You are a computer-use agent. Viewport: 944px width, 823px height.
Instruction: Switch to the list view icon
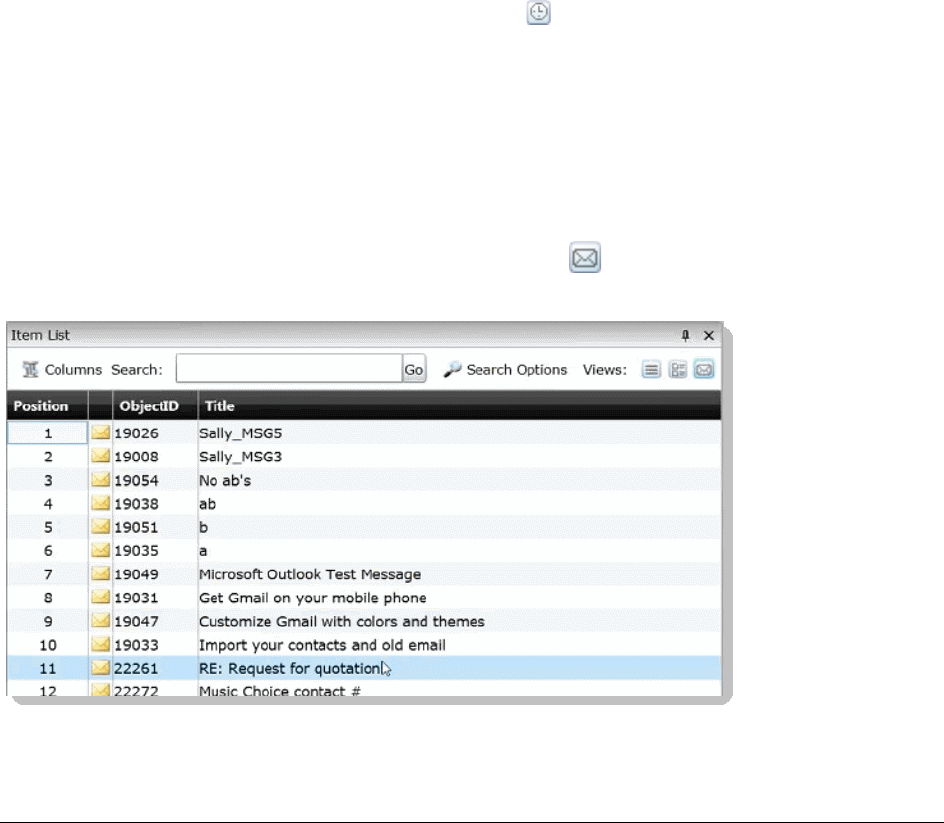point(651,369)
